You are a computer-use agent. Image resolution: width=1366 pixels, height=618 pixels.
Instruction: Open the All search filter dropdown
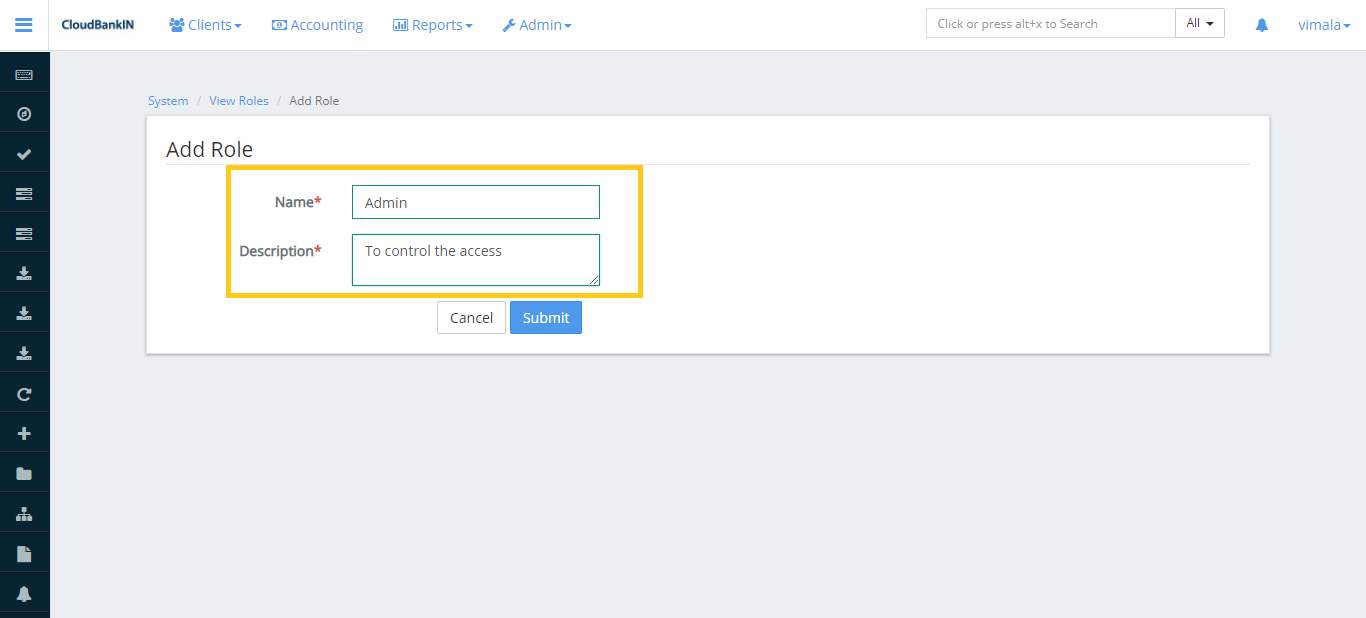(1199, 24)
